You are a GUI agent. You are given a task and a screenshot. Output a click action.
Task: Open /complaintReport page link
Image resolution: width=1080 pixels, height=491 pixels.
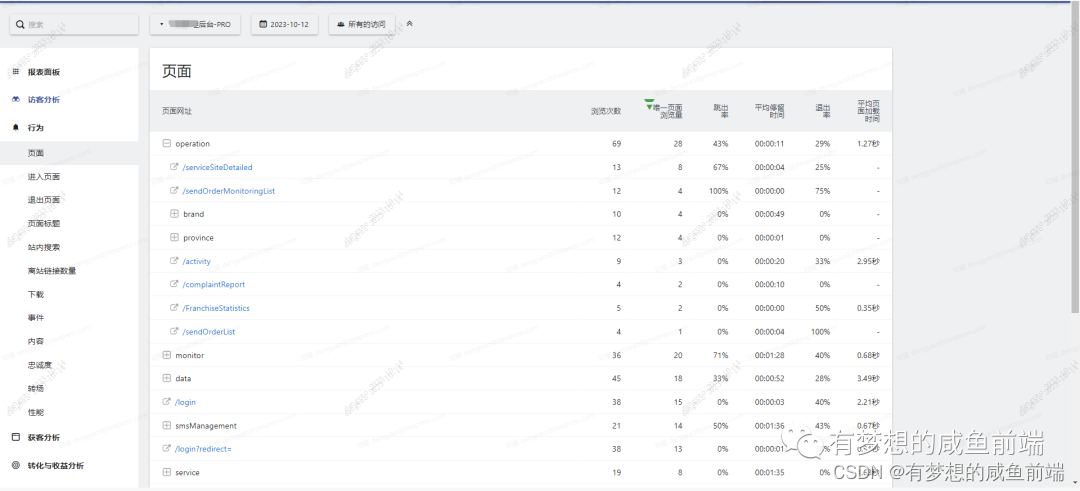[214, 284]
